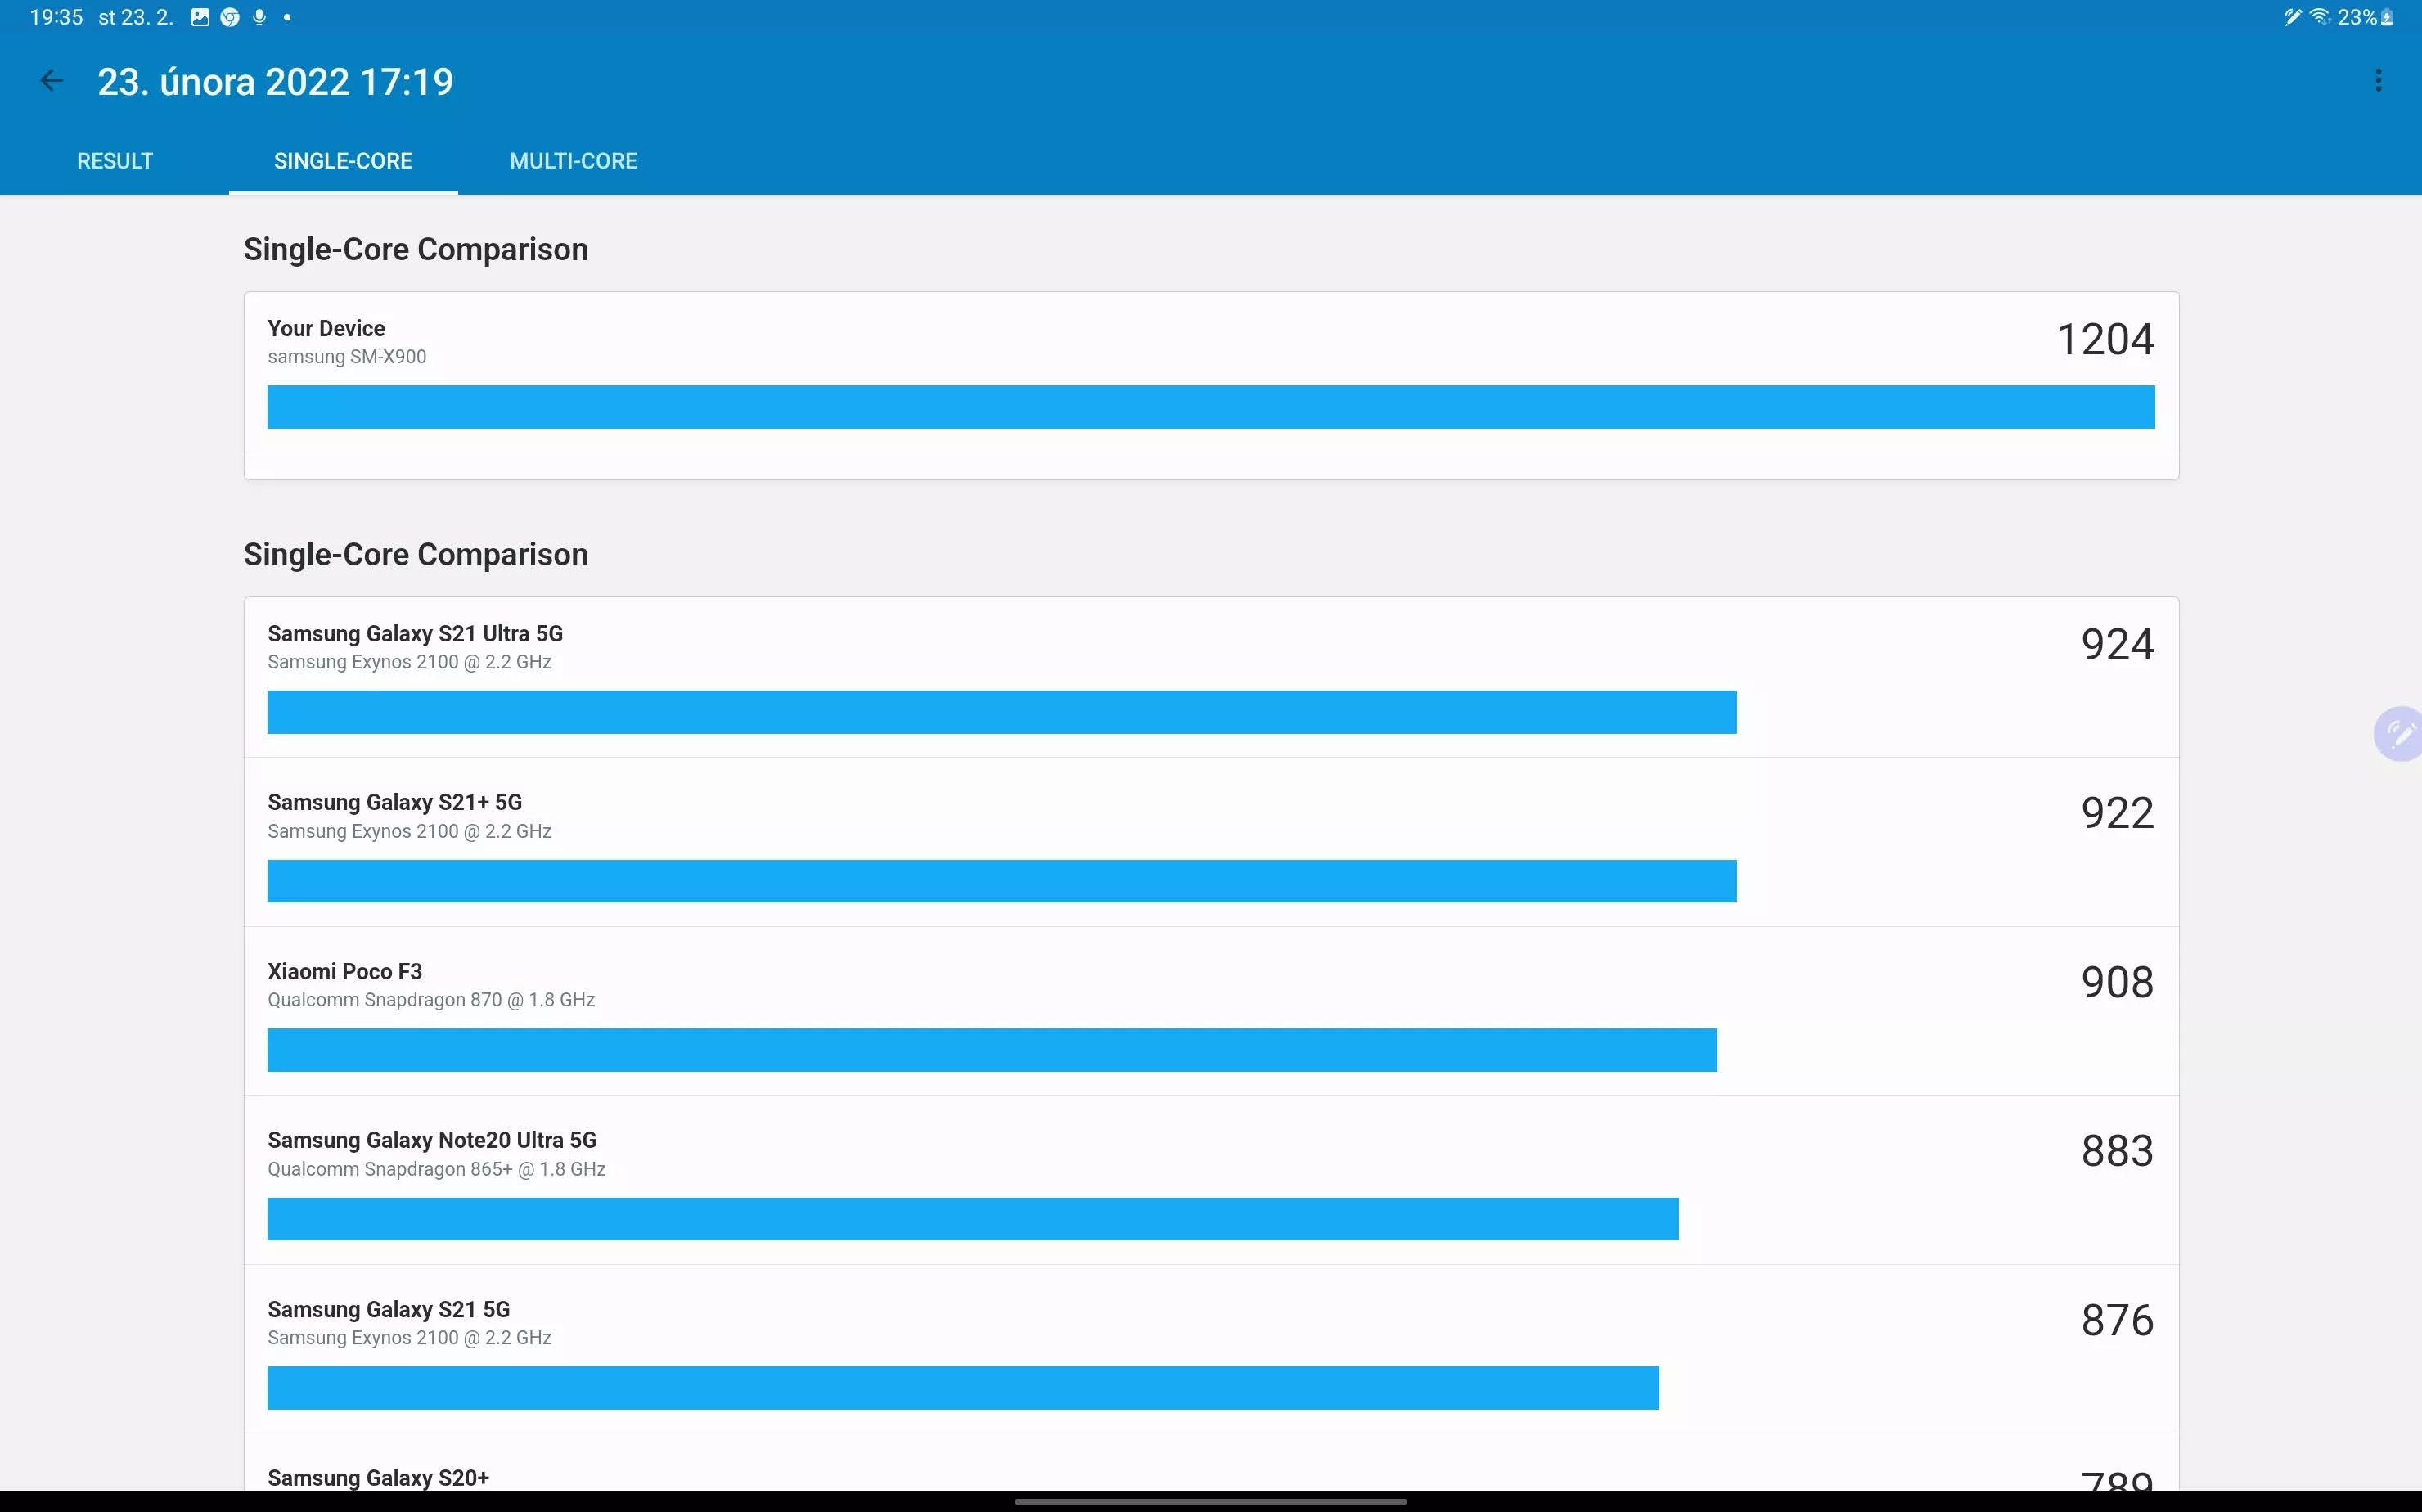The image size is (2422, 1512).
Task: Tap the score 924
Action: coord(2117,644)
